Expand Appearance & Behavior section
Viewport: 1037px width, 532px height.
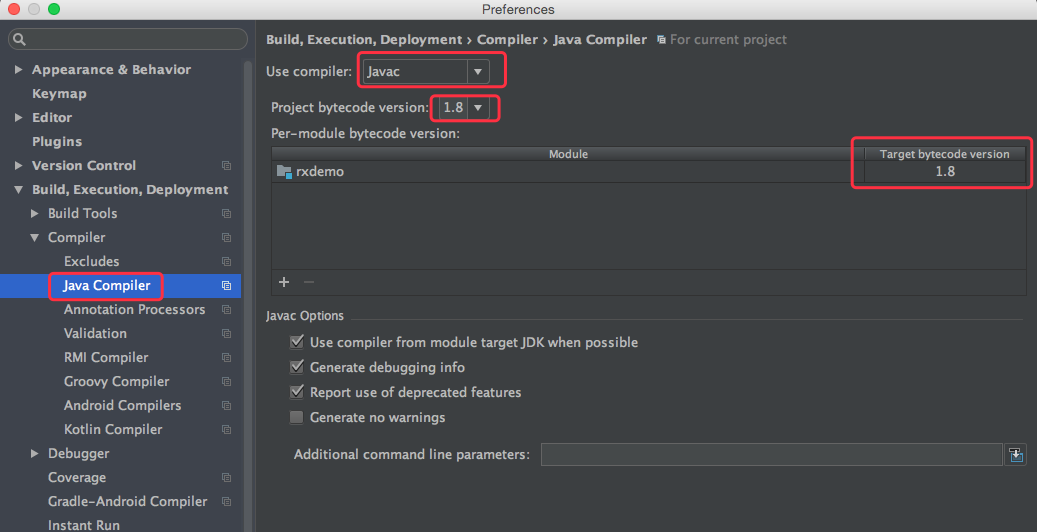pyautogui.click(x=19, y=69)
